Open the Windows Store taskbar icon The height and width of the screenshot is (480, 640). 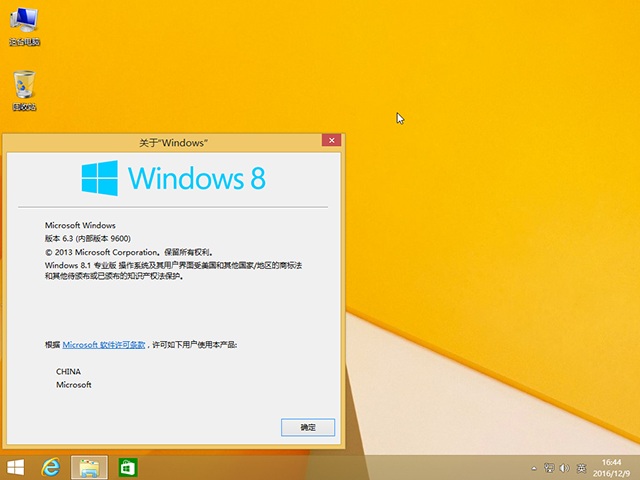[128, 467]
